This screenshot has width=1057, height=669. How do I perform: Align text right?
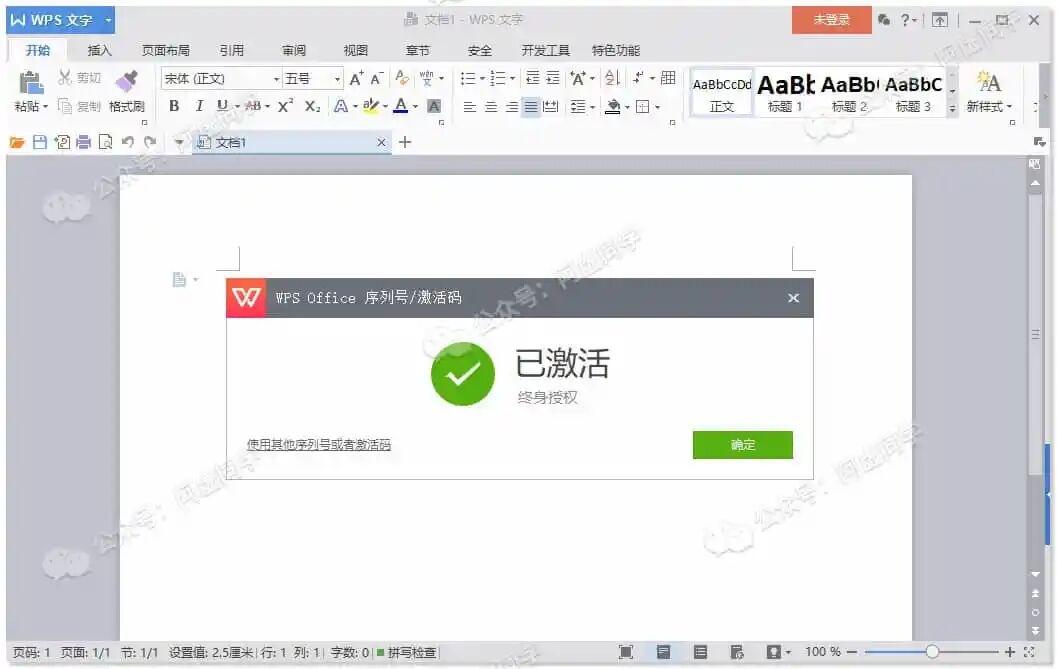point(512,107)
